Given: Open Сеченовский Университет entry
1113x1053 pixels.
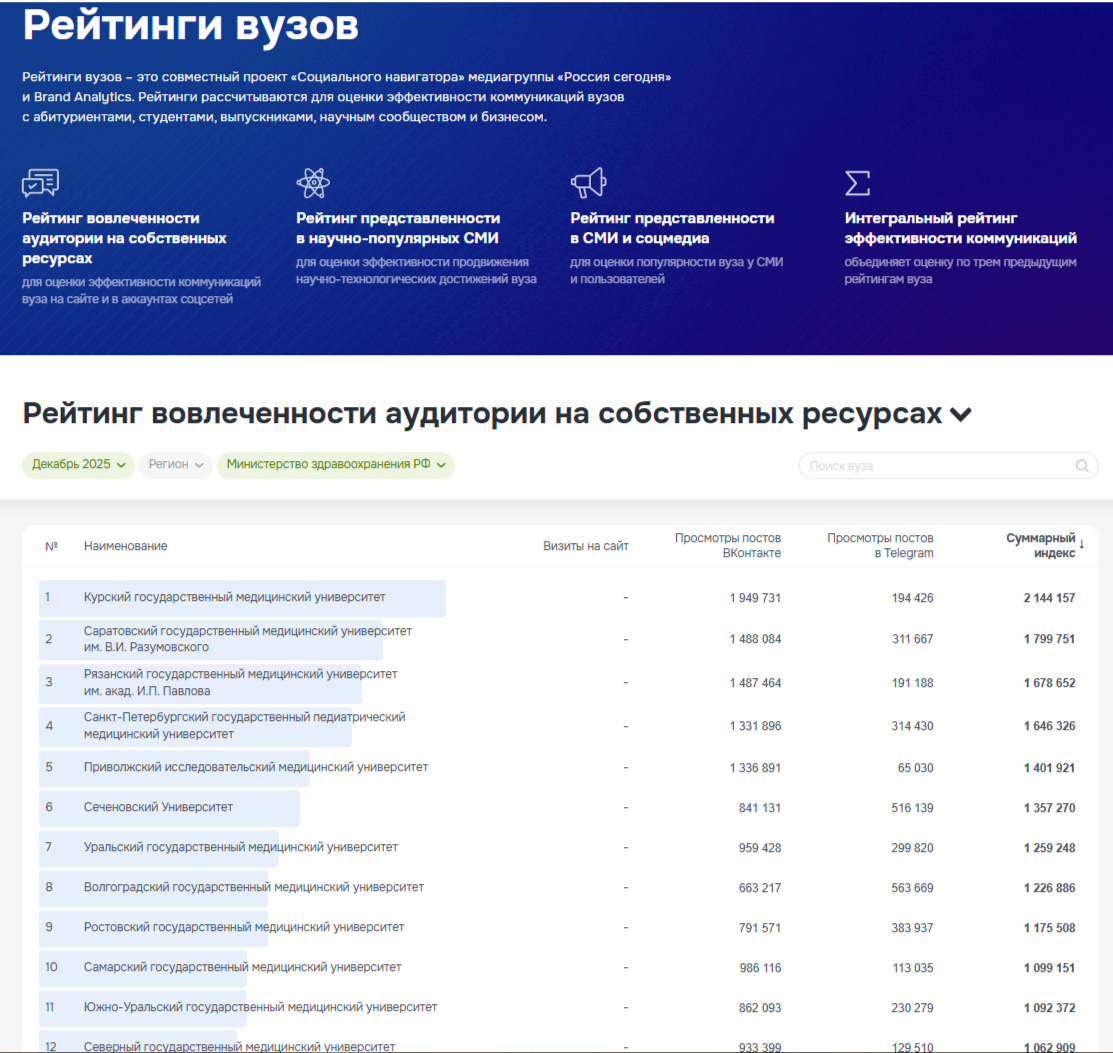Looking at the screenshot, I should 158,808.
